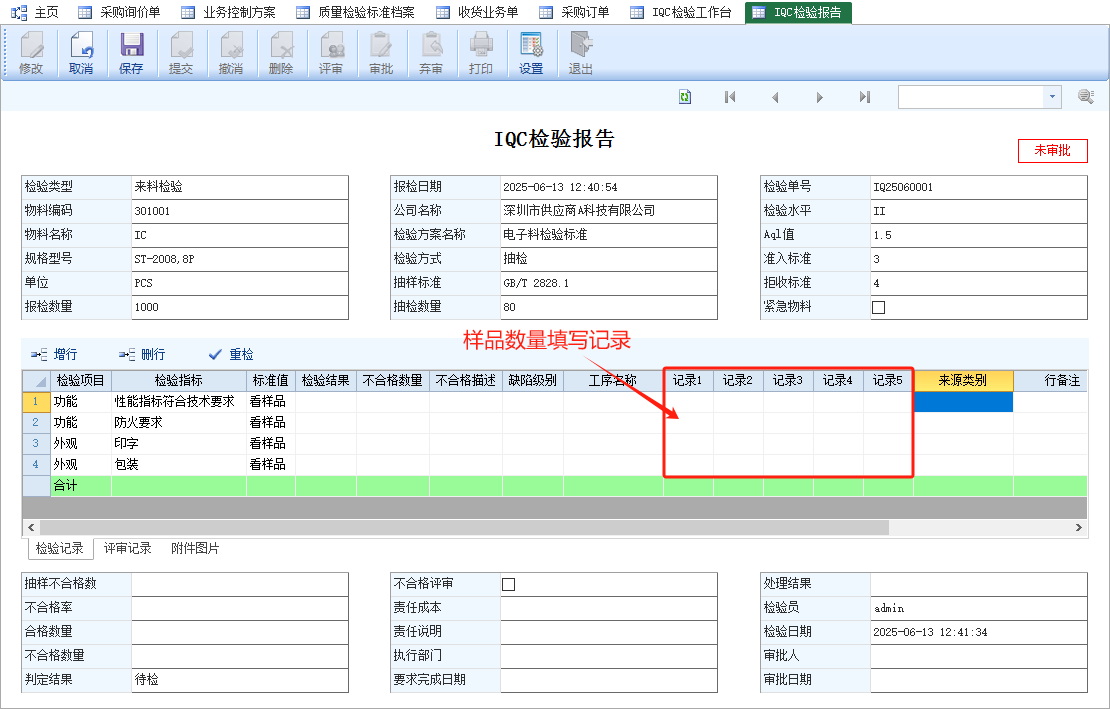Click the 责任成本 input field
The height and width of the screenshot is (709, 1110).
pyautogui.click(x=609, y=609)
